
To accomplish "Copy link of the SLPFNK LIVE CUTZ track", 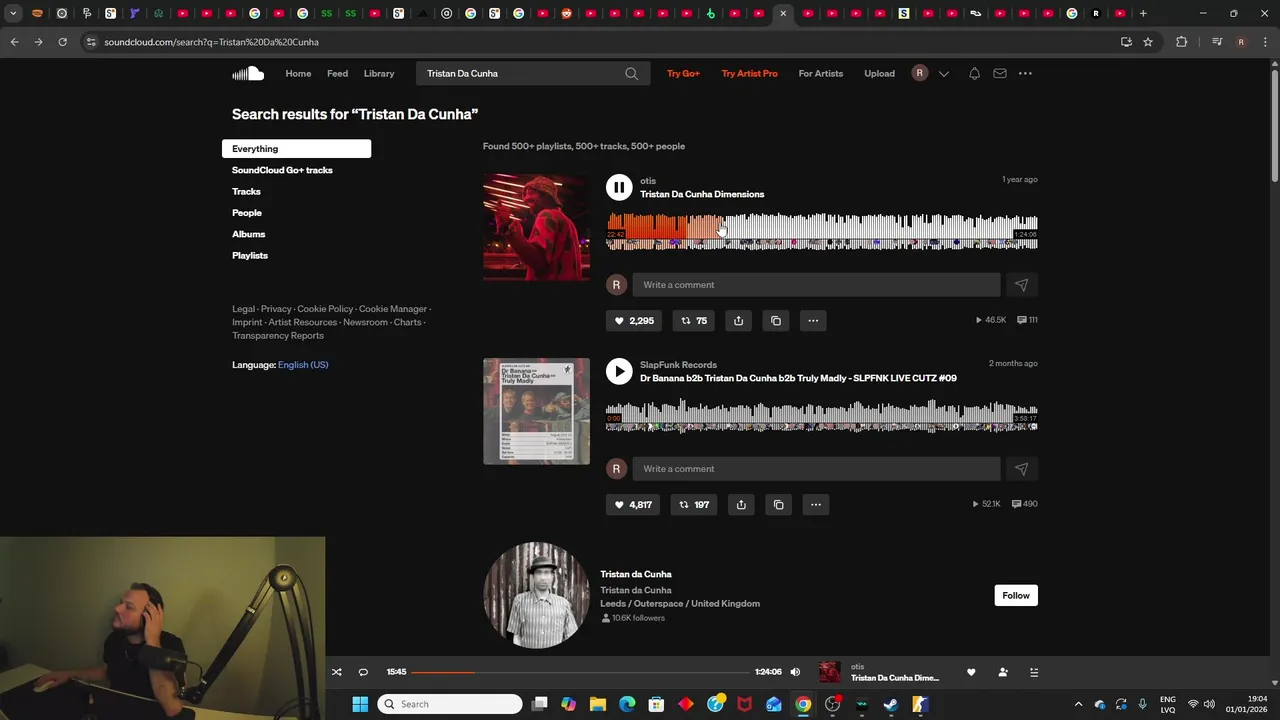I will click(778, 504).
